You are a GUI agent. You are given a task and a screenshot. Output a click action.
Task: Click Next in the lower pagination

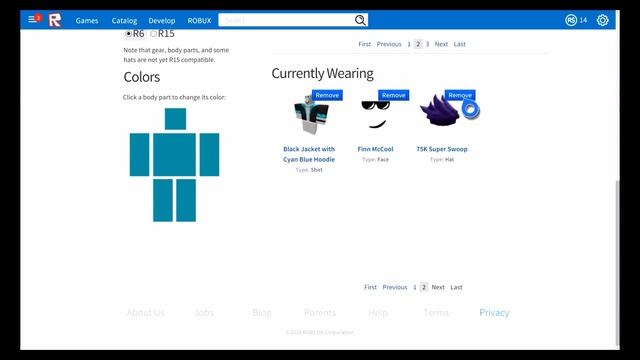[438, 287]
